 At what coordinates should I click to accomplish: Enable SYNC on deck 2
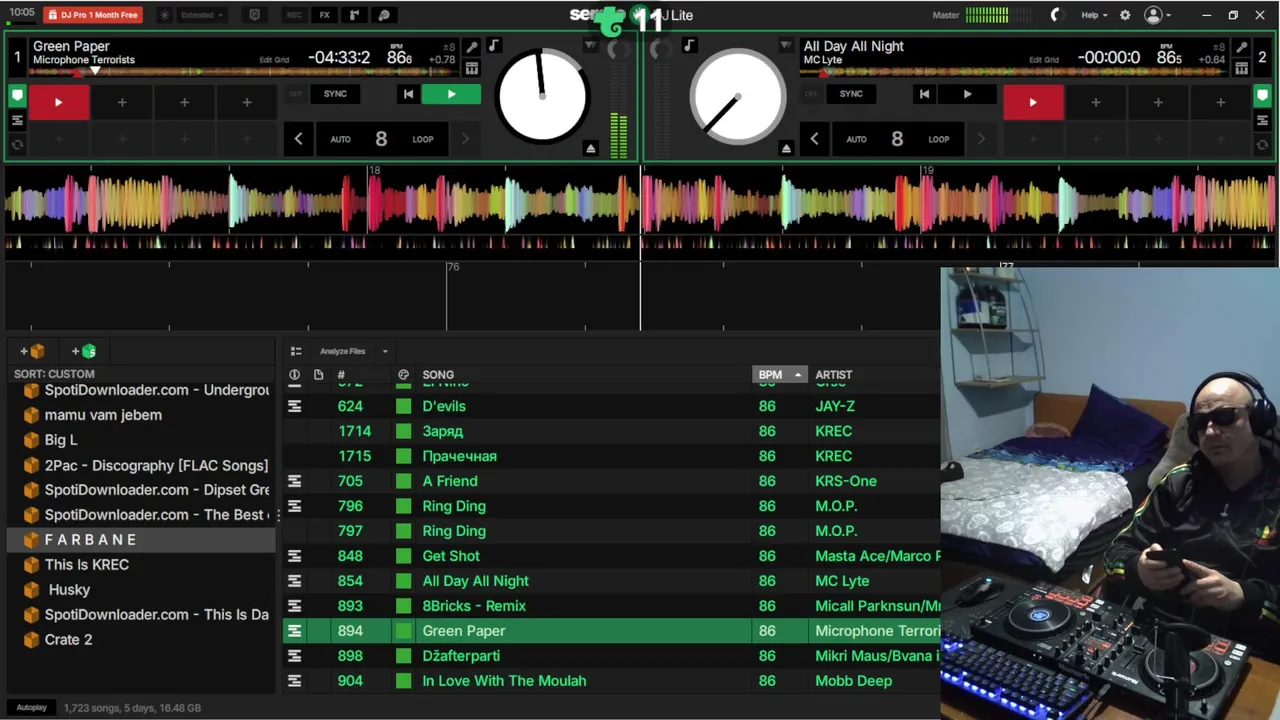click(x=851, y=94)
